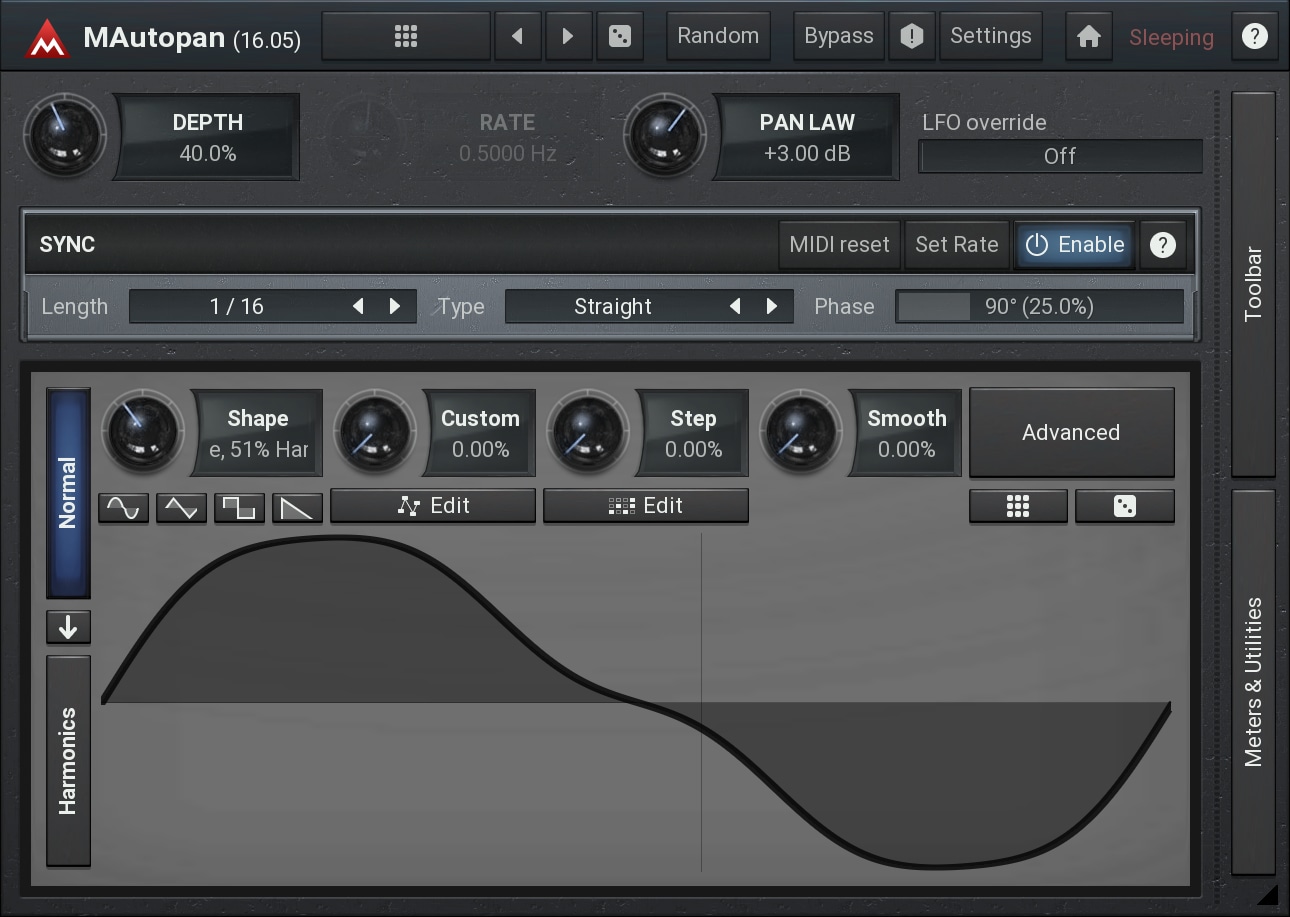Toggle the Sync Enable button
This screenshot has height=917, width=1290.
click(x=1075, y=245)
